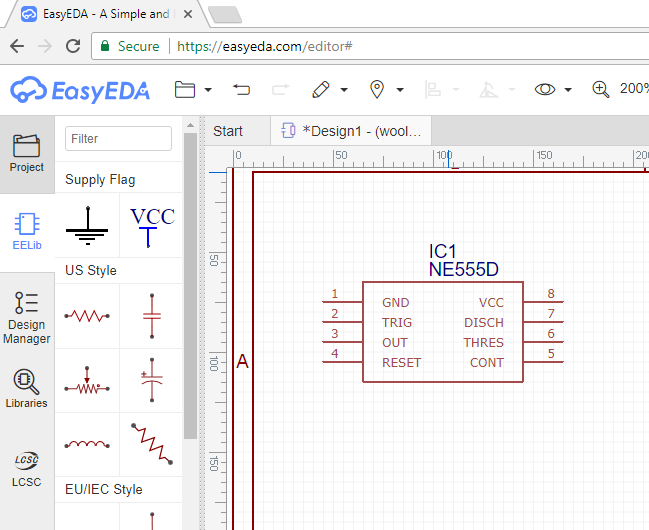Viewport: 649px width, 530px height.
Task: Select the inductor coil symbol
Action: pos(87,445)
